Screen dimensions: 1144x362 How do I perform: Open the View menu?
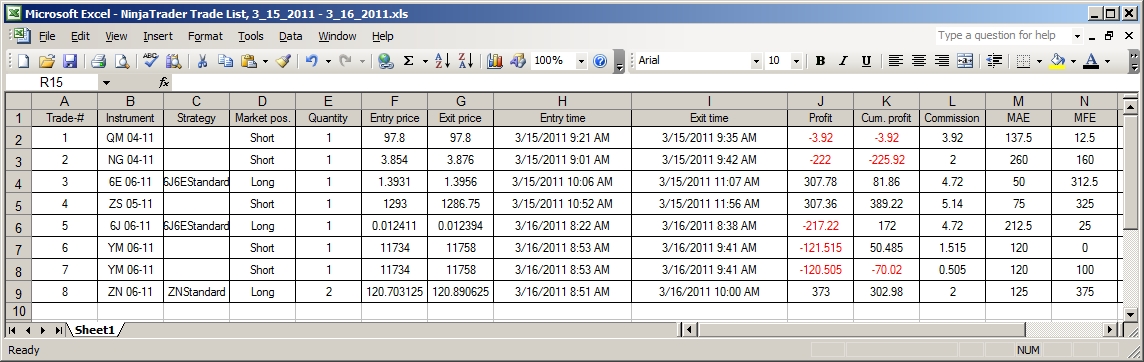[x=116, y=36]
